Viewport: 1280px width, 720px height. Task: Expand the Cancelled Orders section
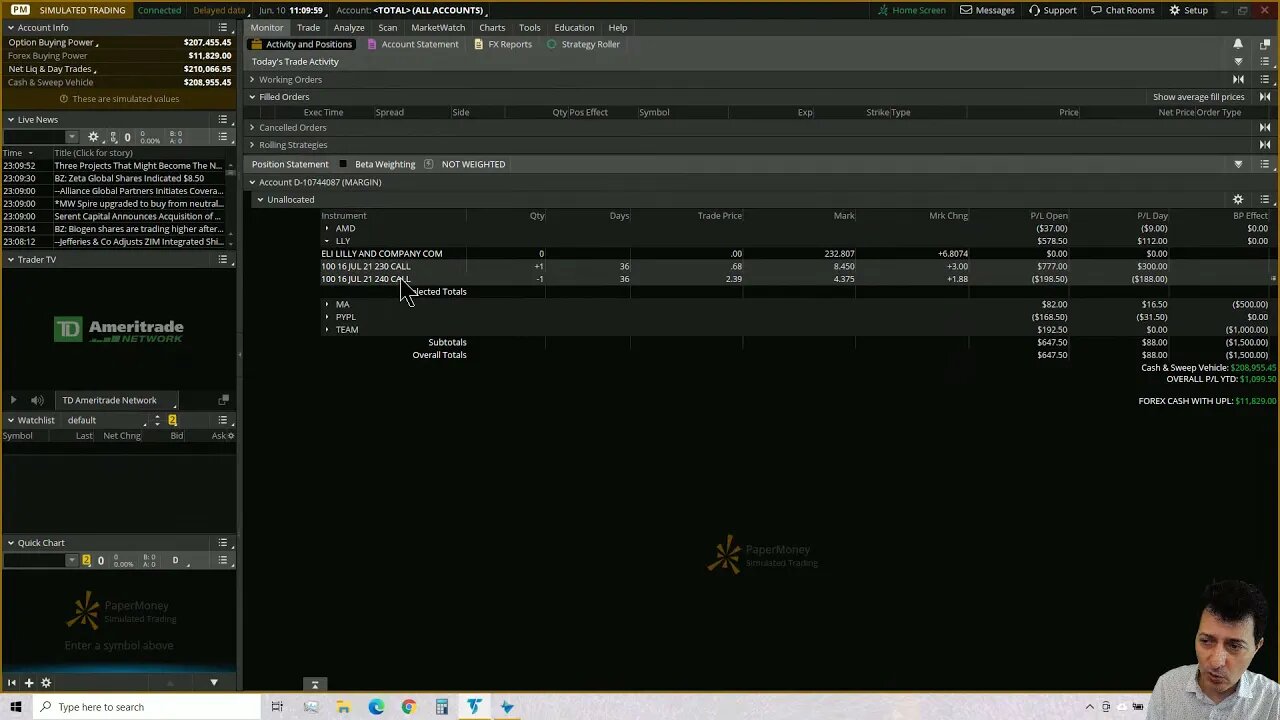252,128
